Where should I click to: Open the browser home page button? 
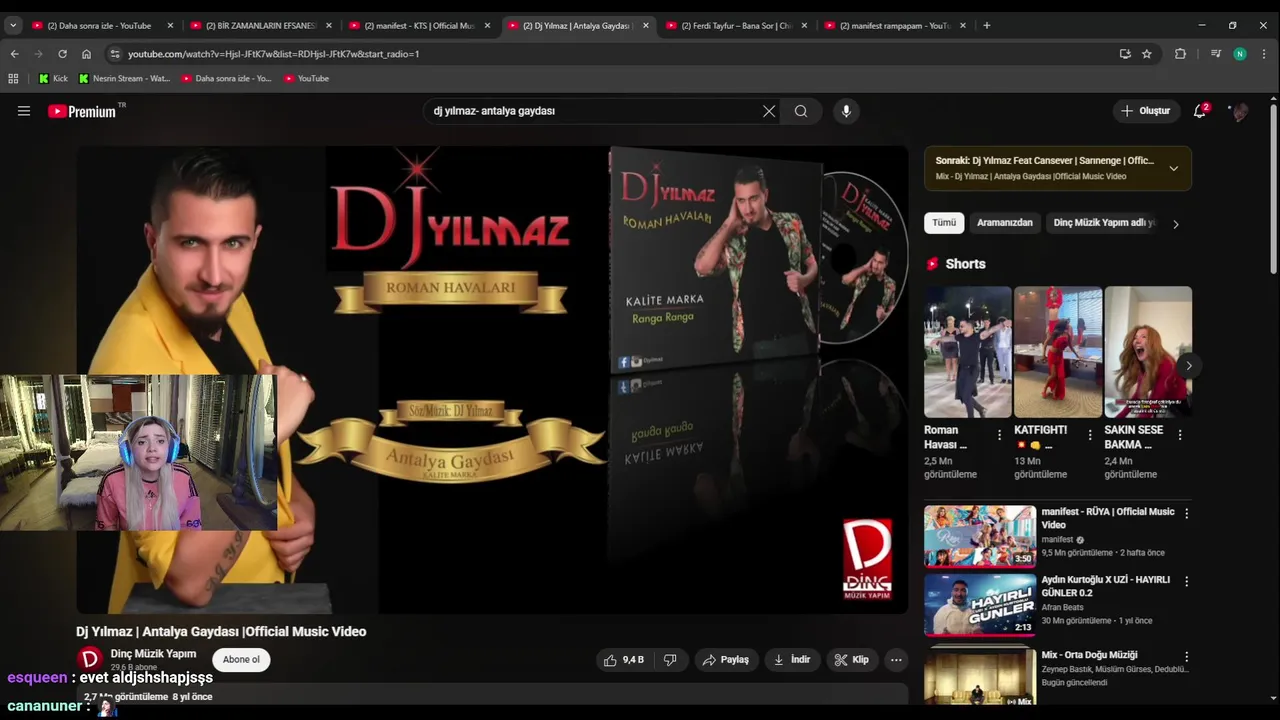86,54
